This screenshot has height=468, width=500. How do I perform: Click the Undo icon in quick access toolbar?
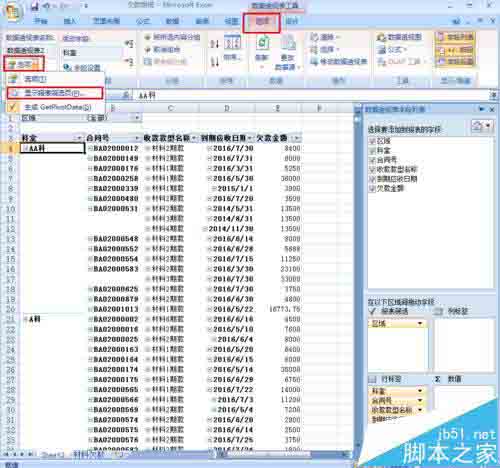tap(47, 6)
